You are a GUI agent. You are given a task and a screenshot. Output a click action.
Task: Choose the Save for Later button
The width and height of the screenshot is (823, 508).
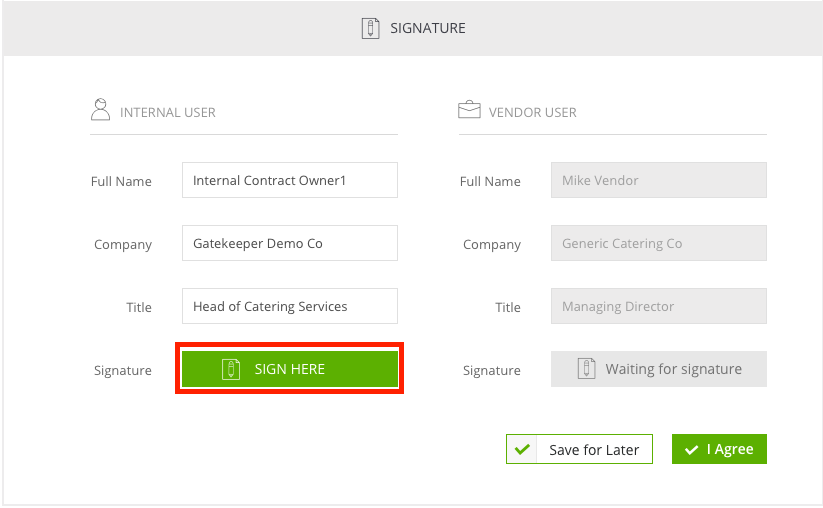click(x=579, y=449)
